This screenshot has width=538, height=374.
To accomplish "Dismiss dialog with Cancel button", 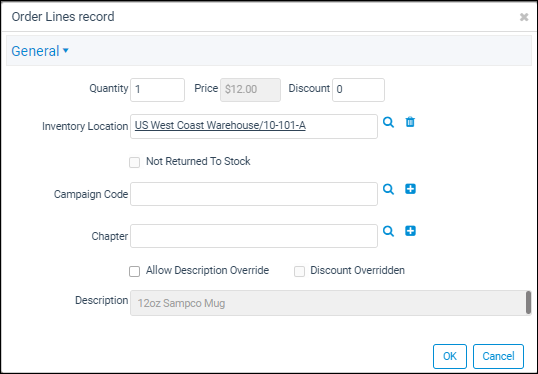I will (x=498, y=356).
